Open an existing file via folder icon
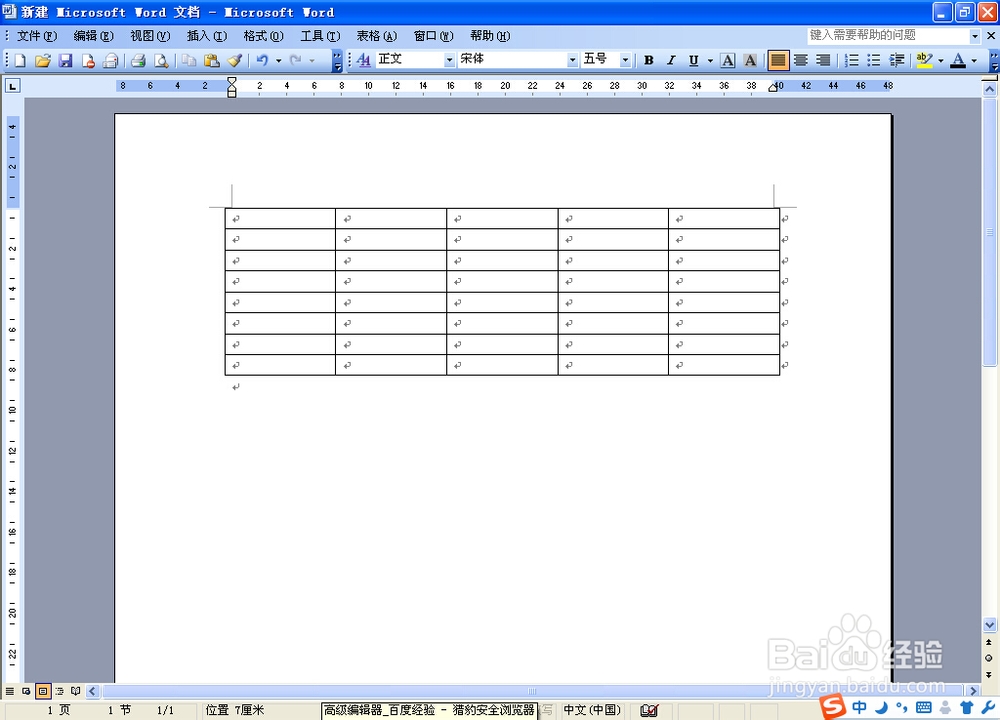 [43, 61]
